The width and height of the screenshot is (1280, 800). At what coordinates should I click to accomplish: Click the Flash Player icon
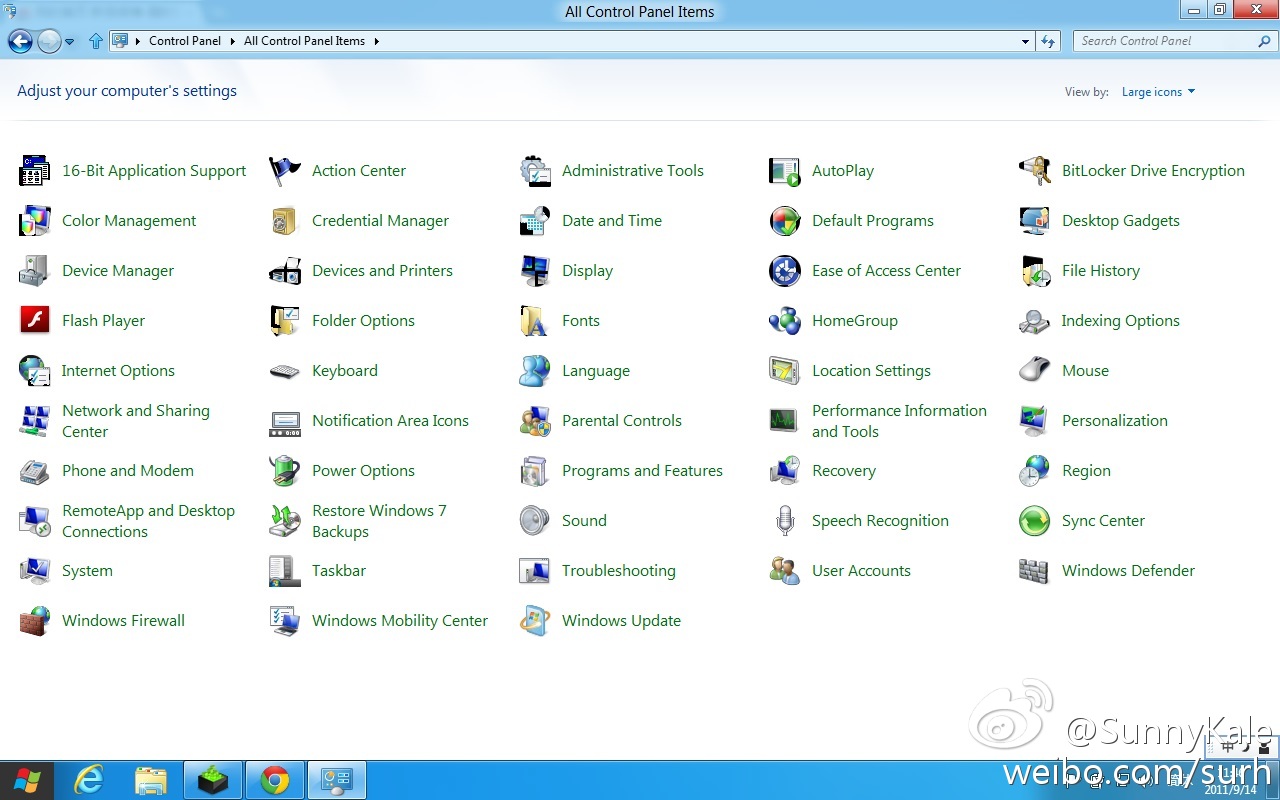click(x=35, y=321)
